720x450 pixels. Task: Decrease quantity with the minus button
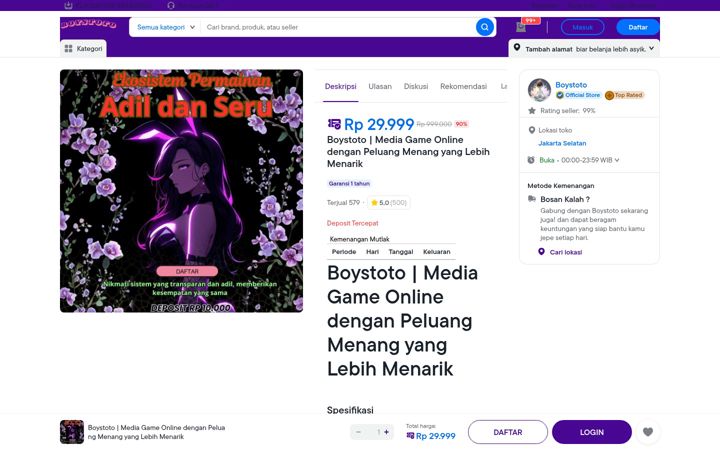pos(358,432)
